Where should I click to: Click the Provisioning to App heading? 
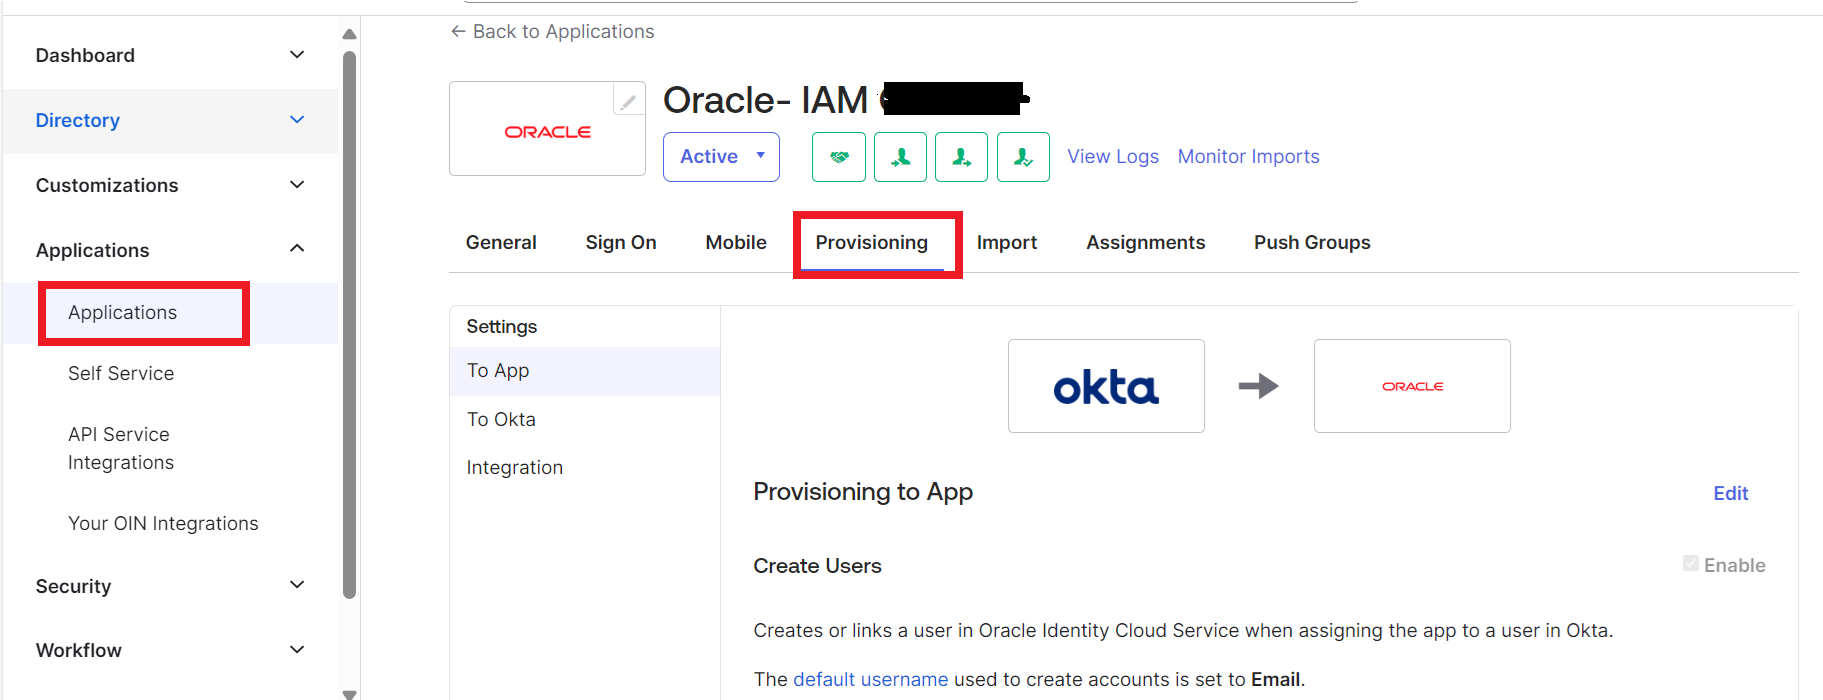863,492
